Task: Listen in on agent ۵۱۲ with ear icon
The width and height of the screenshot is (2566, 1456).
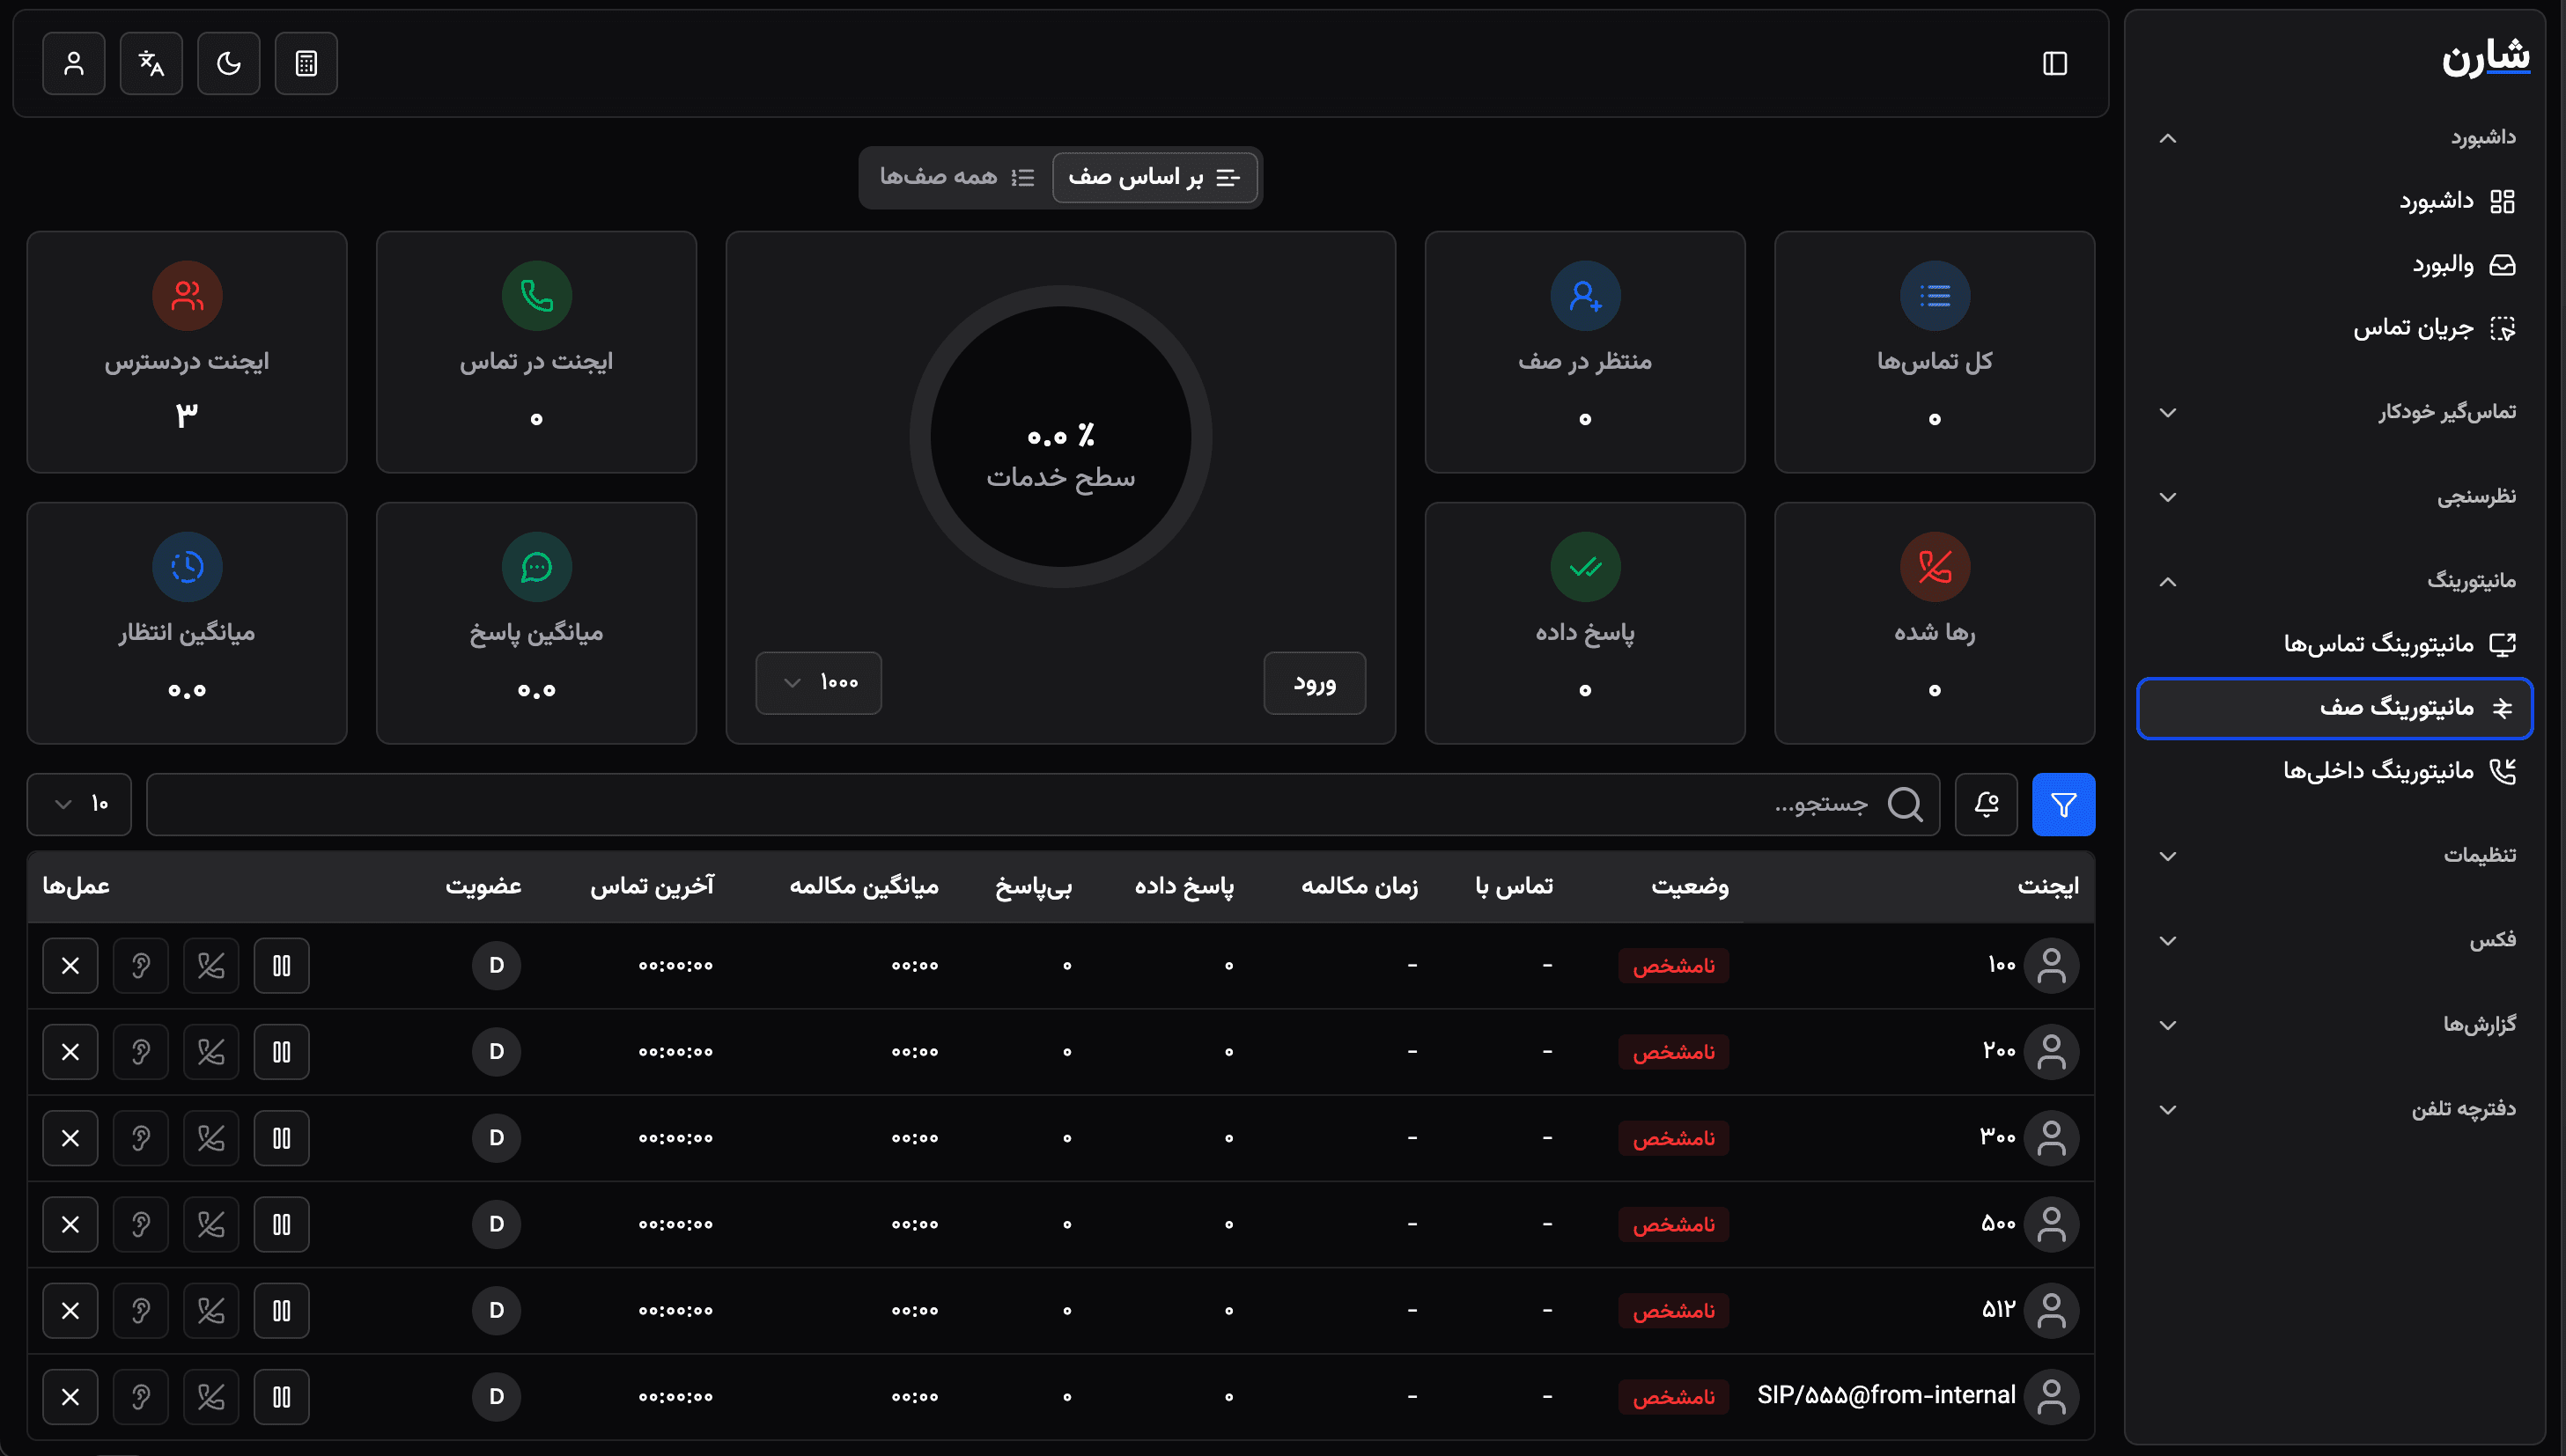Action: (141, 1311)
